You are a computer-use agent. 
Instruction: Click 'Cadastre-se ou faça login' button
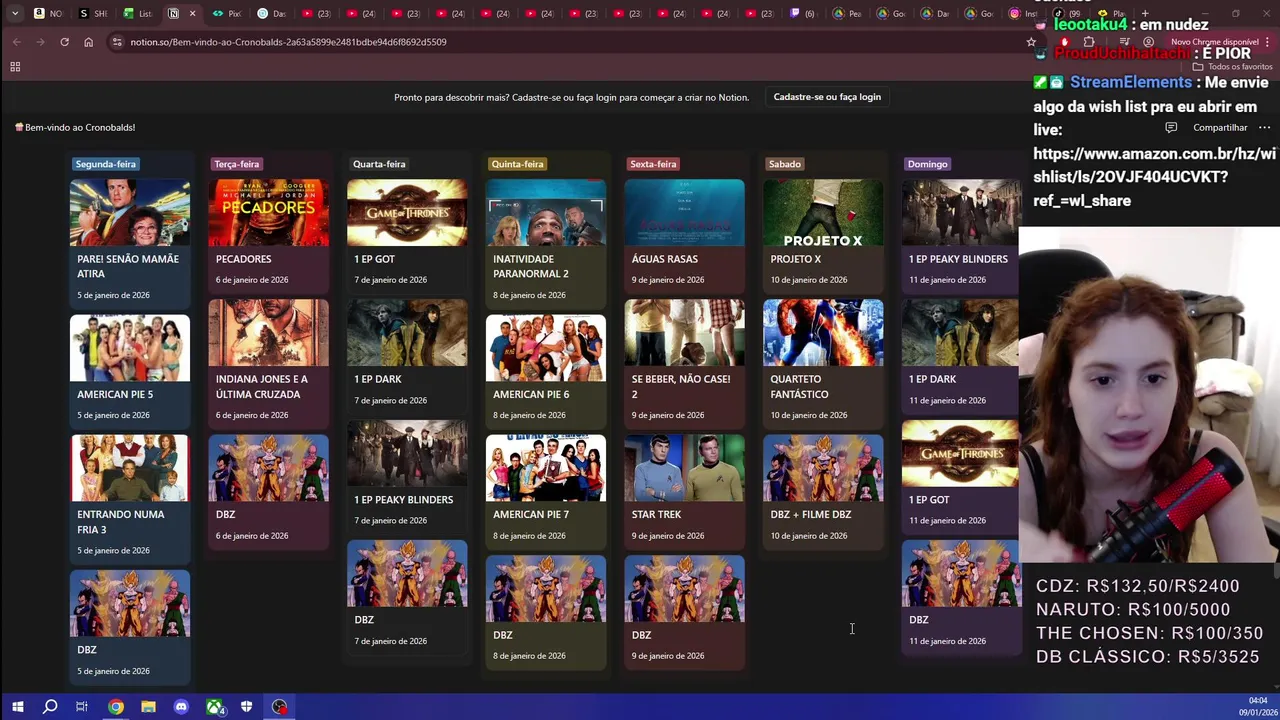pos(827,97)
